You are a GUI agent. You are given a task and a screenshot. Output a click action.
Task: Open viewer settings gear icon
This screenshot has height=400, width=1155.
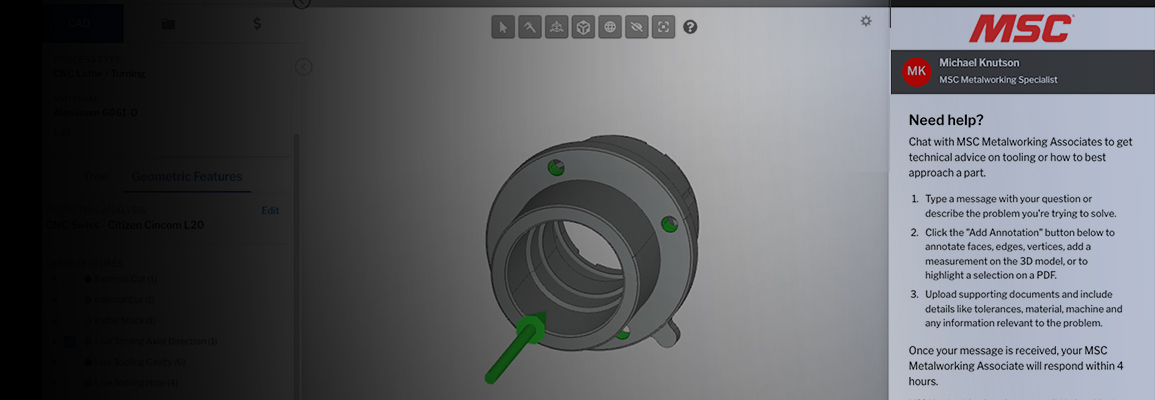pyautogui.click(x=866, y=21)
